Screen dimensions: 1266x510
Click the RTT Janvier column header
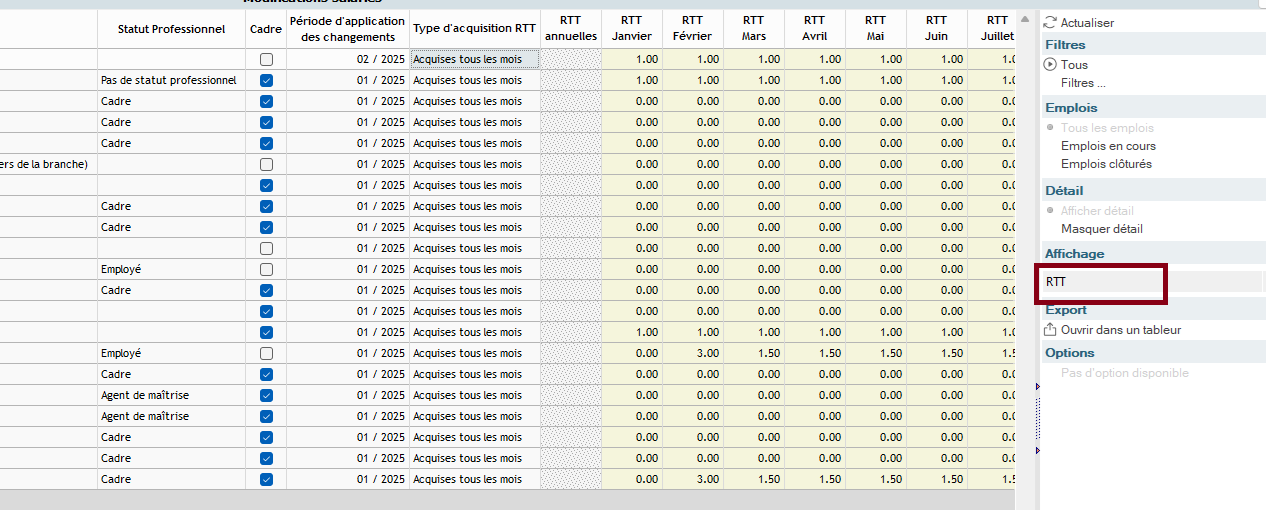pos(631,29)
